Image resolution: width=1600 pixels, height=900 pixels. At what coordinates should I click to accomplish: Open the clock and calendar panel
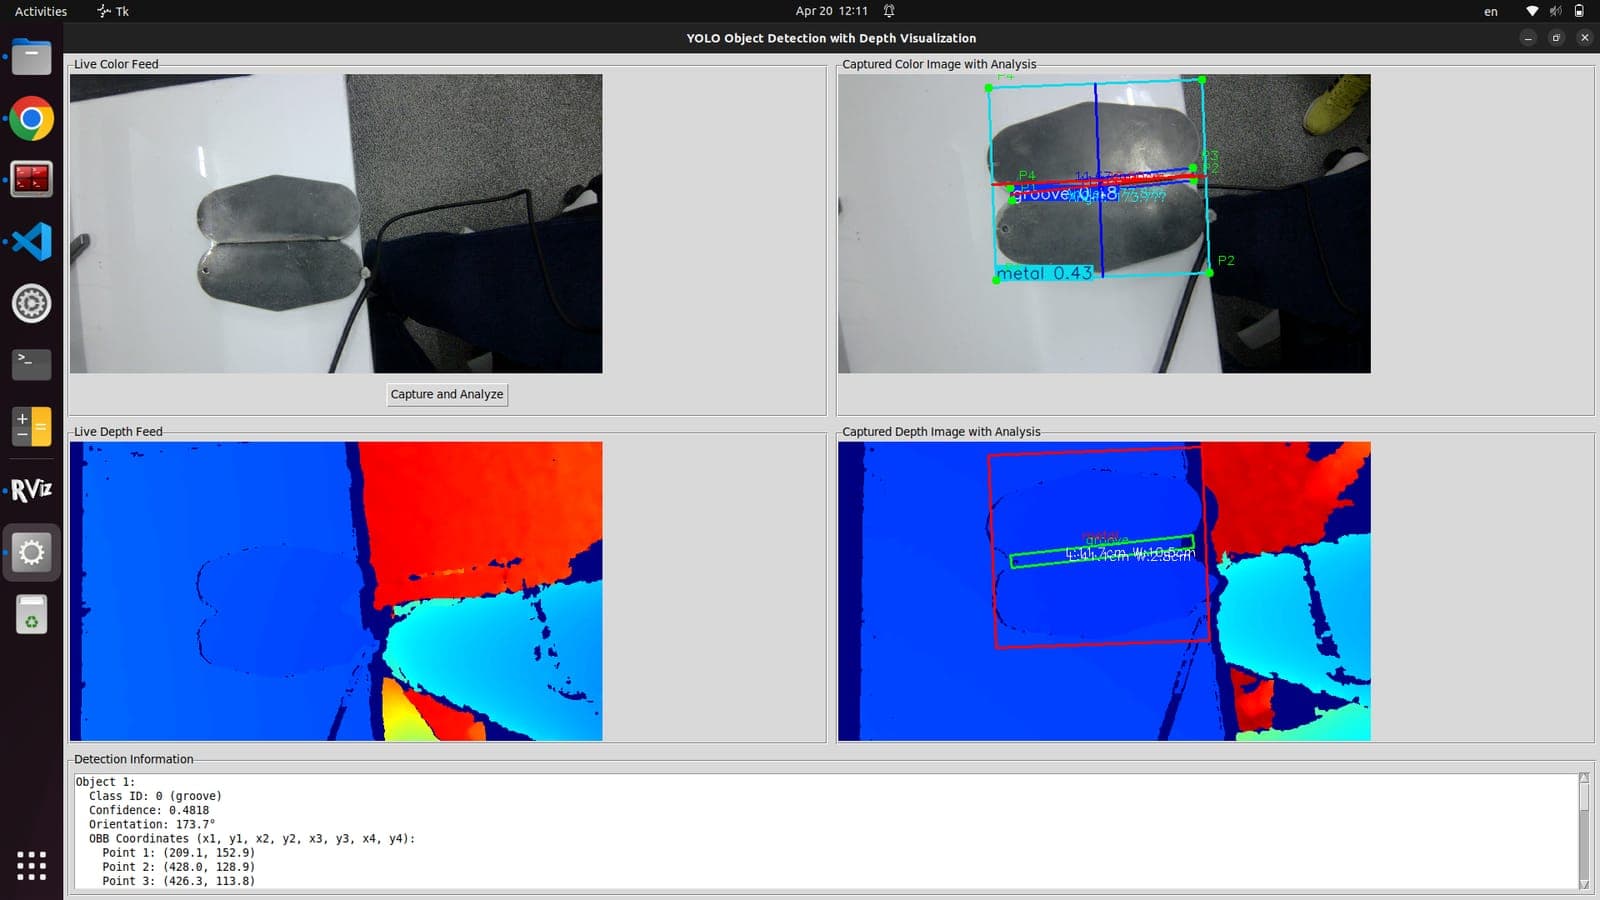(x=831, y=11)
